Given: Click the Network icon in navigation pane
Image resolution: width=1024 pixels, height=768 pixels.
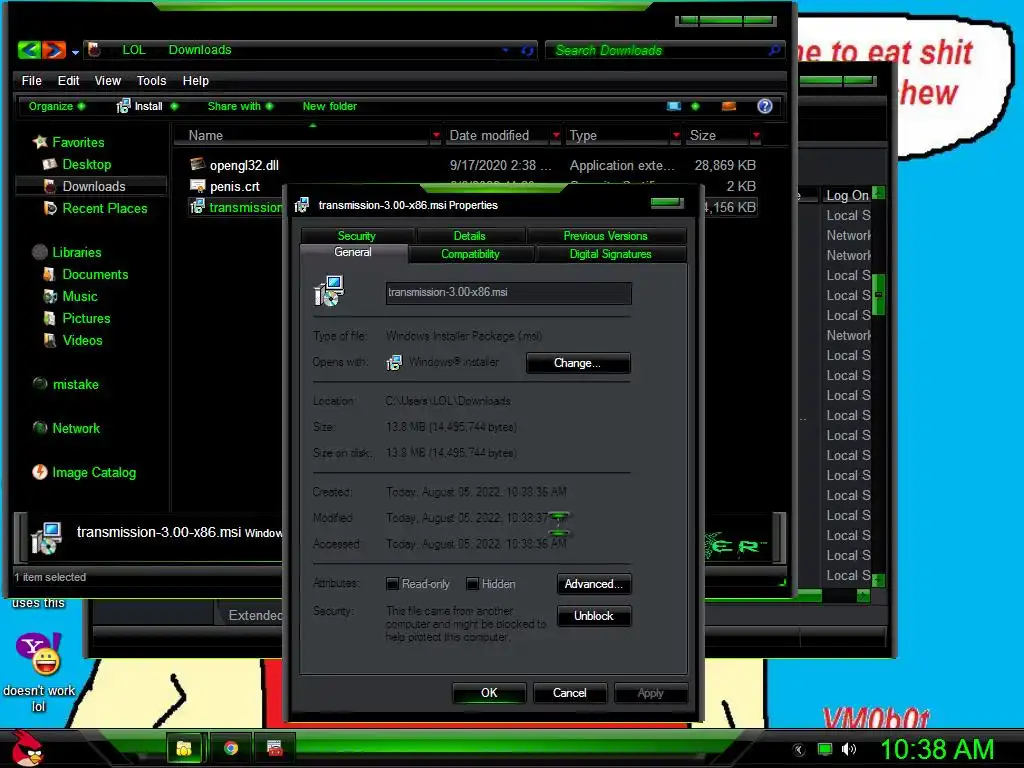Looking at the screenshot, I should coord(40,428).
